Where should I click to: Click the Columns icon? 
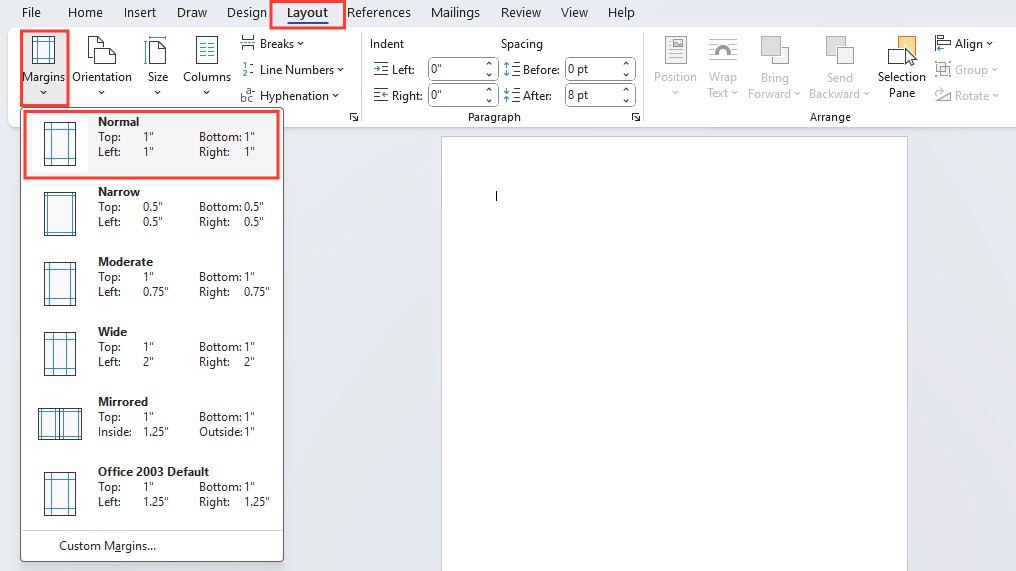click(x=207, y=51)
